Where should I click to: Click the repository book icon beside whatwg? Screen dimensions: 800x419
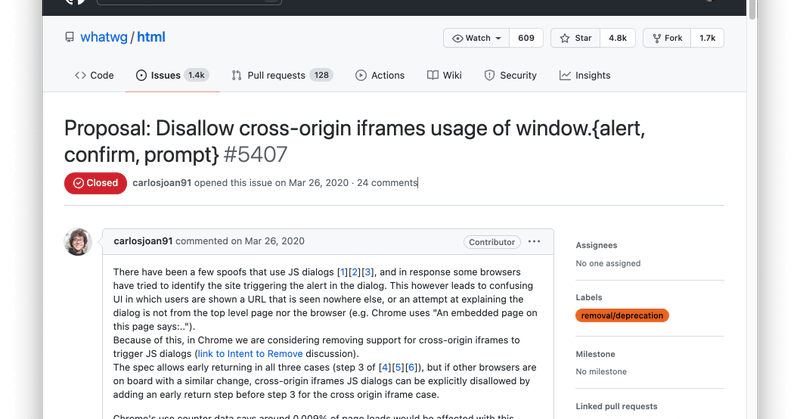69,37
